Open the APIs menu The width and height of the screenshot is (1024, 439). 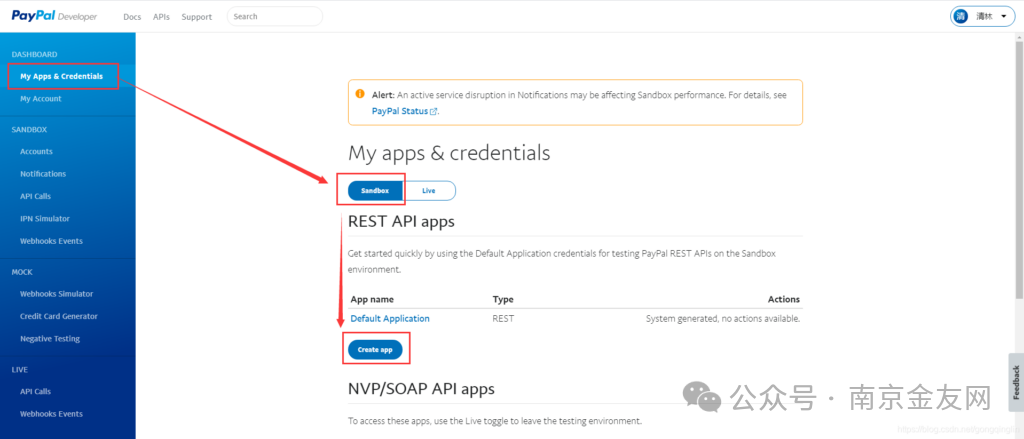tap(161, 17)
